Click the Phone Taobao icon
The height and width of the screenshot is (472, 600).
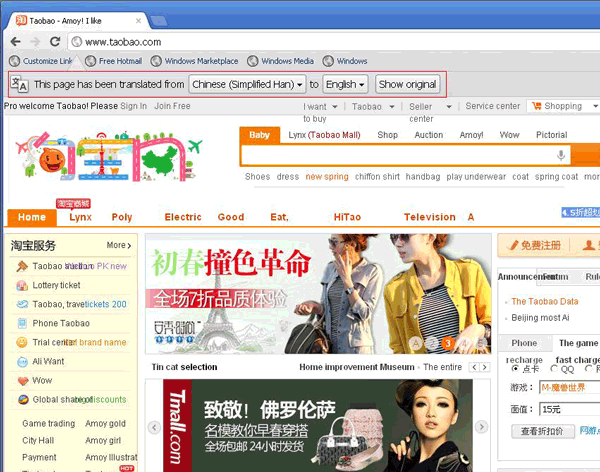coord(22,323)
